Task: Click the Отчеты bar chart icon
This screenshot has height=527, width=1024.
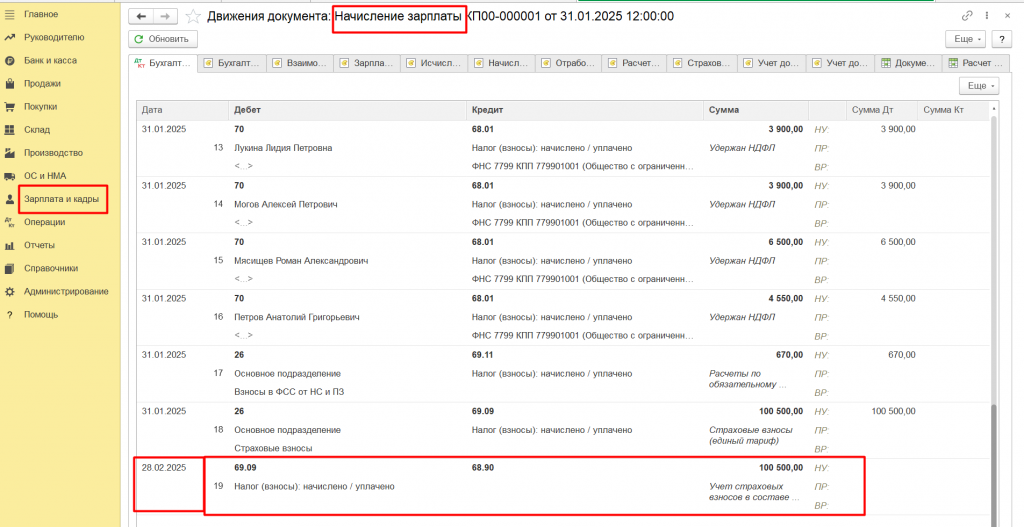Action: pos(9,246)
